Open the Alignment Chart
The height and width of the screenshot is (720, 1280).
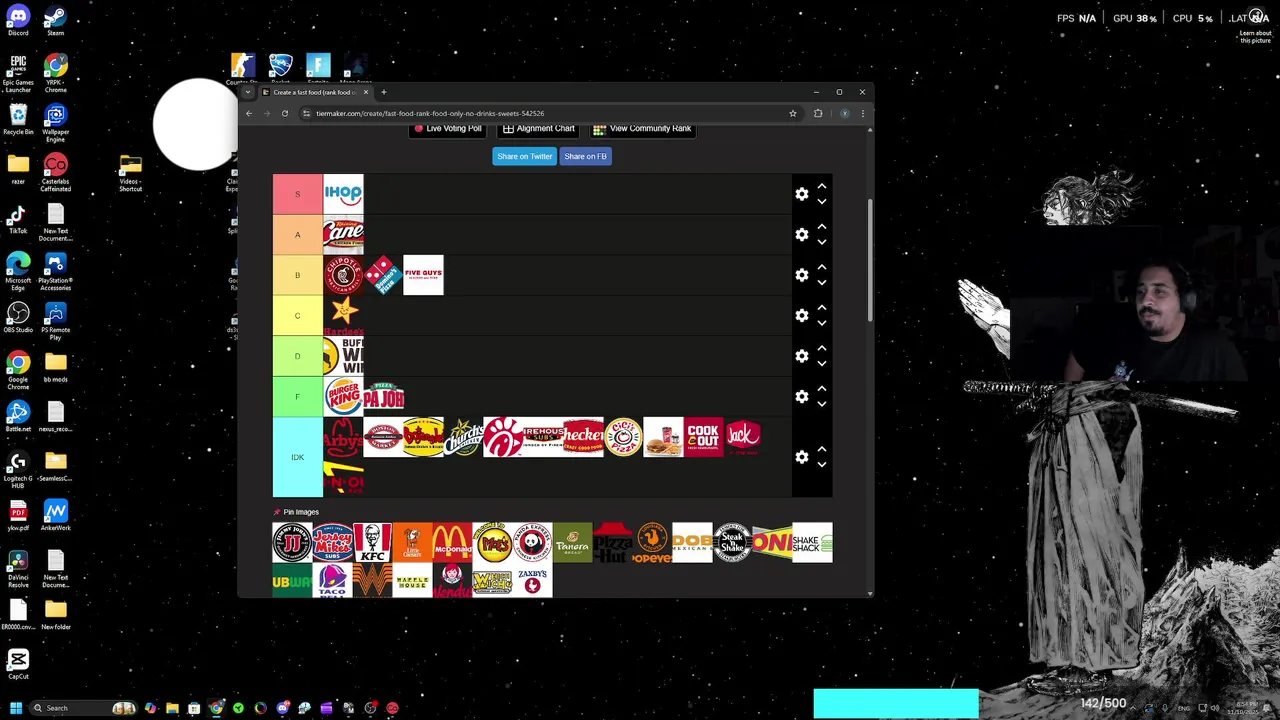[x=539, y=129]
